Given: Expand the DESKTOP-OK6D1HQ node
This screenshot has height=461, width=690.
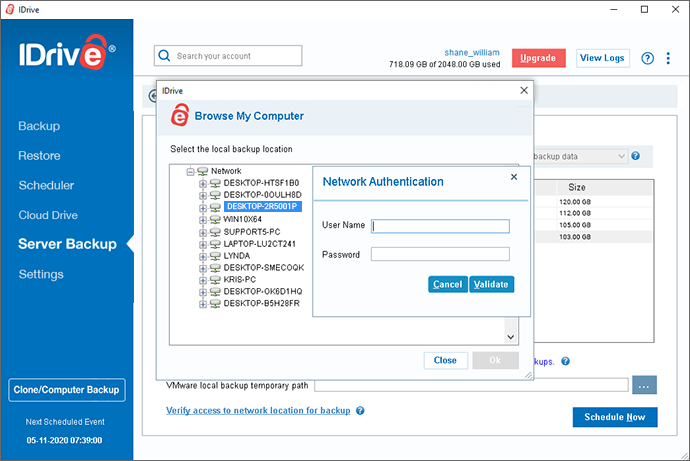Looking at the screenshot, I should 203,292.
